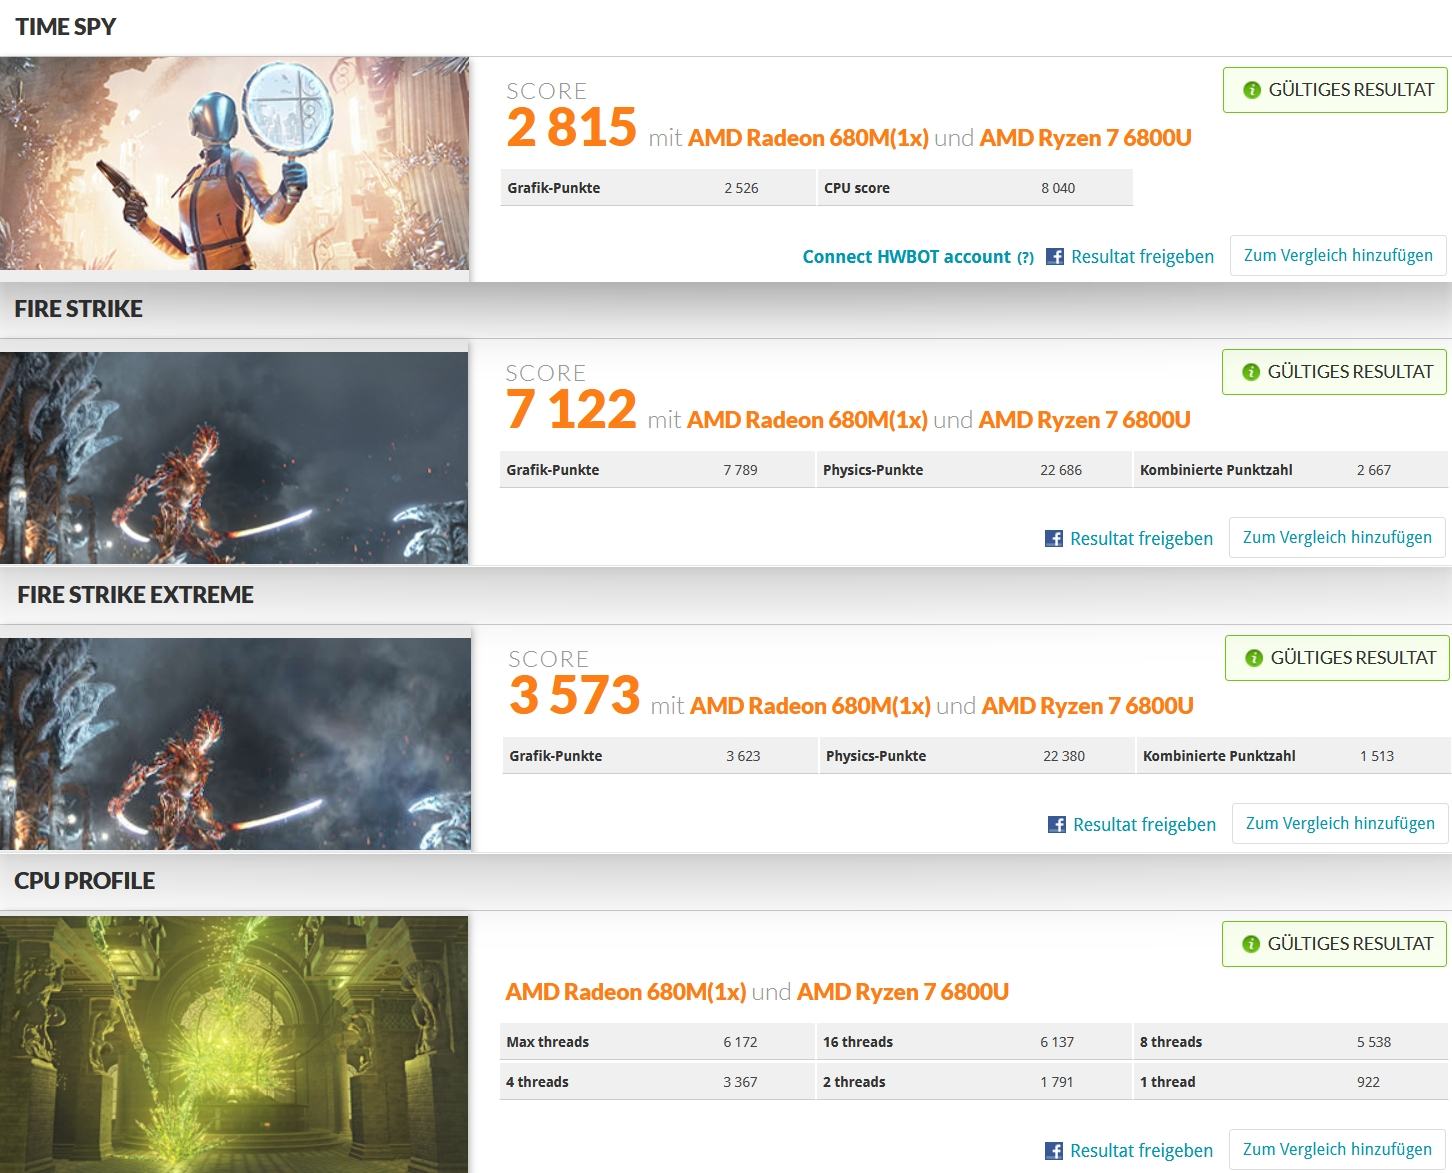
Task: Click Facebook icon in CPU Profile row
Action: [x=1054, y=1151]
